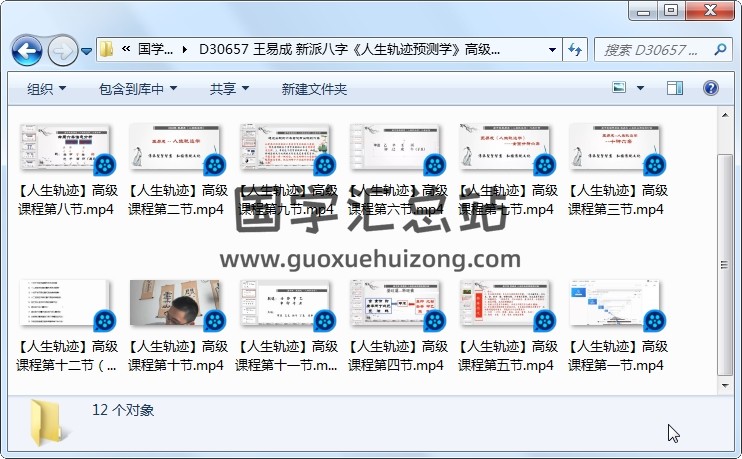Image resolution: width=742 pixels, height=459 pixels.
Task: Click the forward navigation arrow
Action: [x=63, y=50]
